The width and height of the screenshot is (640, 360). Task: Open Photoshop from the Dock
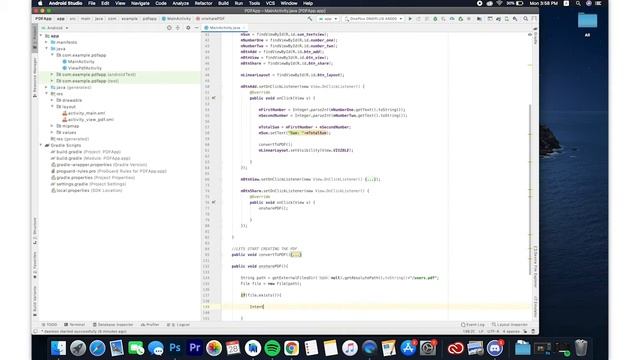[x=175, y=348]
